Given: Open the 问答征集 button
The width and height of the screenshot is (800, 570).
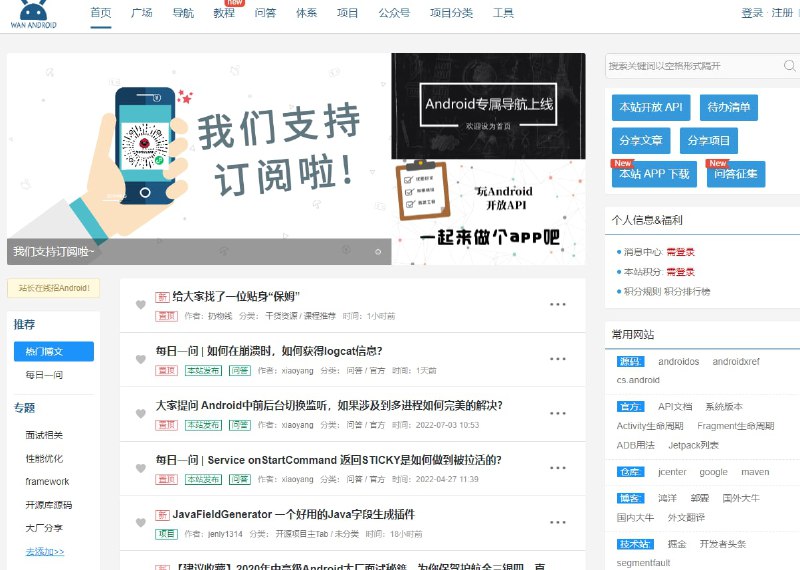Looking at the screenshot, I should click(736, 174).
